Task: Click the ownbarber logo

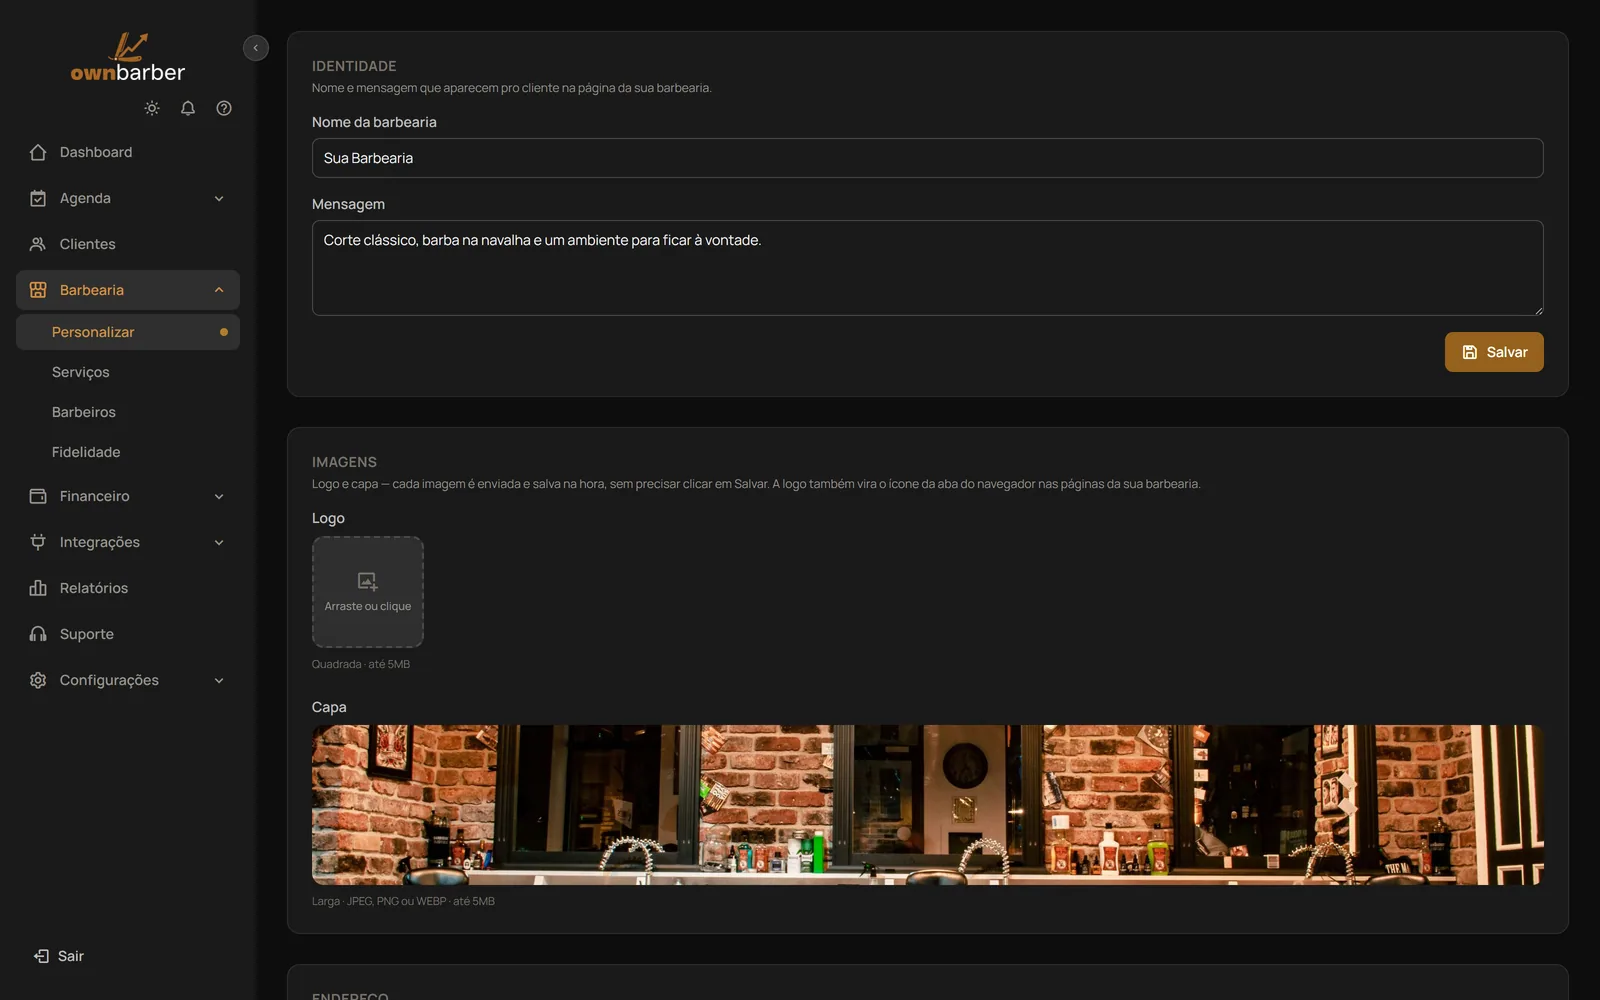Action: [128, 58]
